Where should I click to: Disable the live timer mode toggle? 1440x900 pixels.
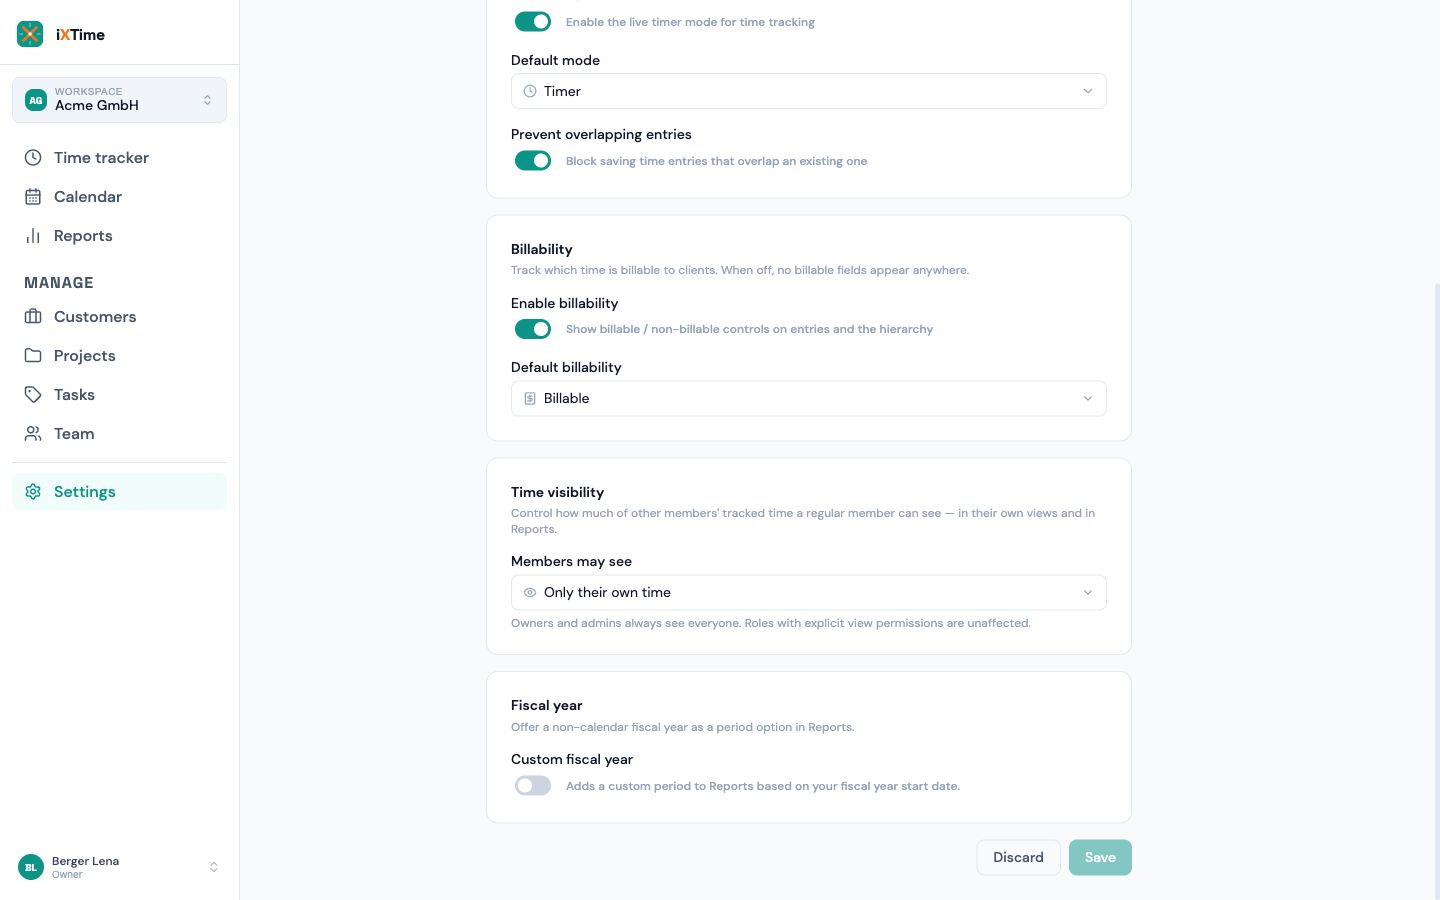[533, 21]
